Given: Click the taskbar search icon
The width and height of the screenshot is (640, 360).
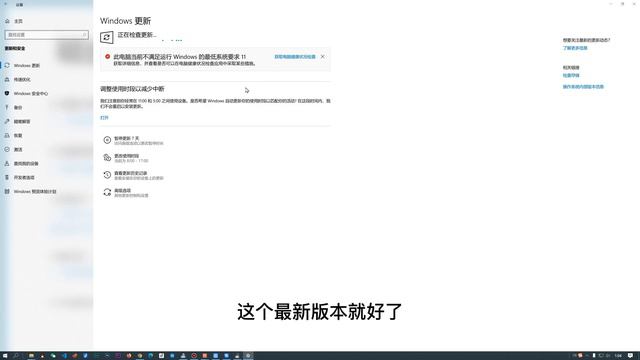Looking at the screenshot, I should click(16, 356).
